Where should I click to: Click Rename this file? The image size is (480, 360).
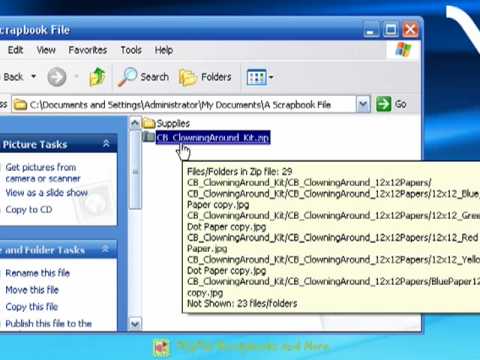coord(37,273)
